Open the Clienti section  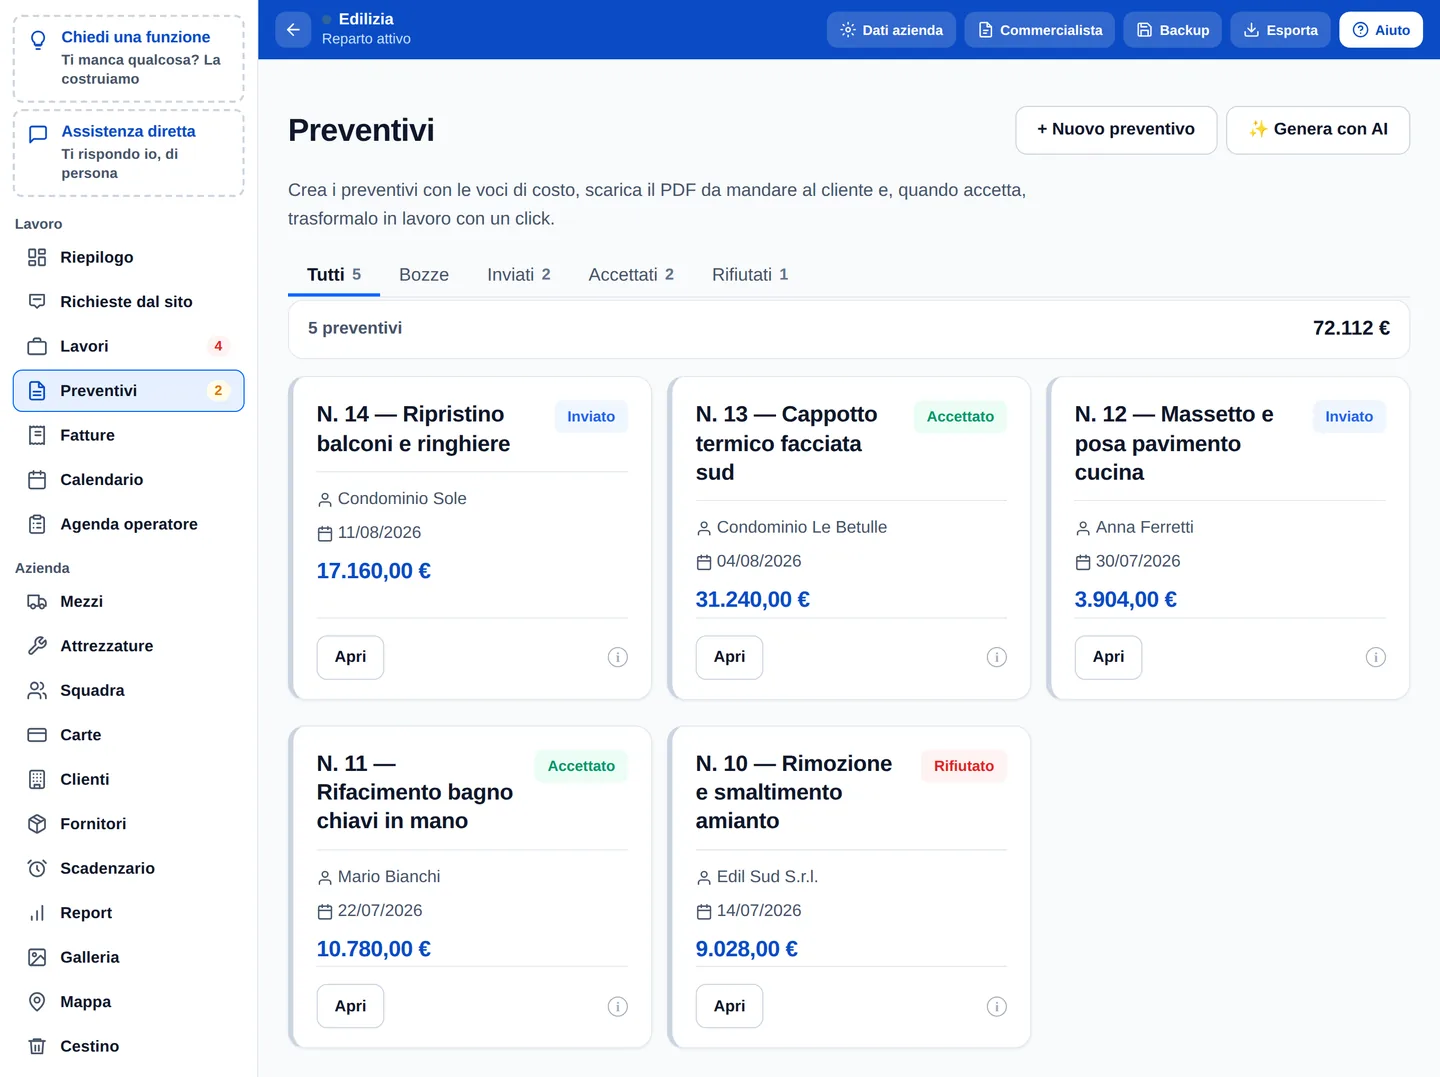click(128, 780)
